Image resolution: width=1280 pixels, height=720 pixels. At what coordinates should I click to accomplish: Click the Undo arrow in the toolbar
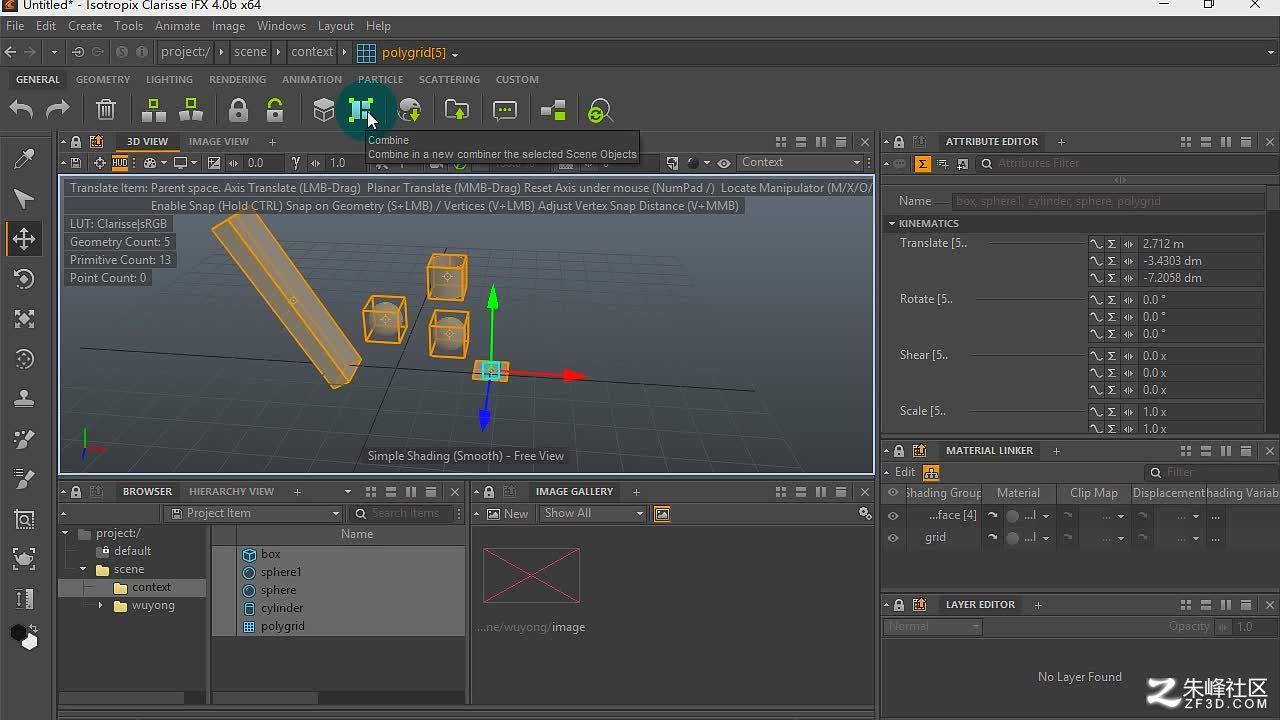(x=21, y=110)
